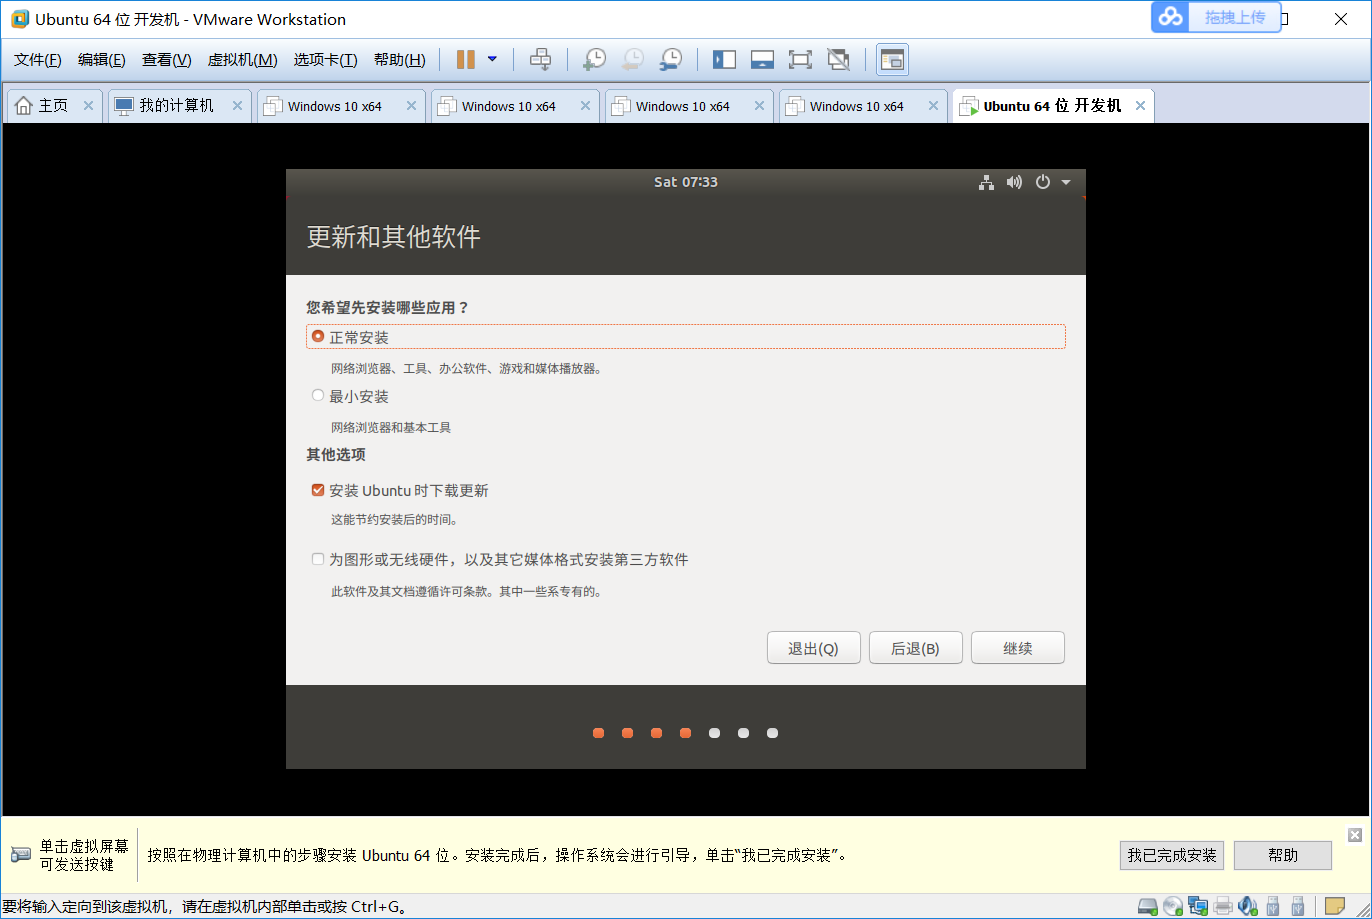Screen dimensions: 1372x919
Task: Open the snapshot manager wrench-clock icon
Action: (671, 60)
